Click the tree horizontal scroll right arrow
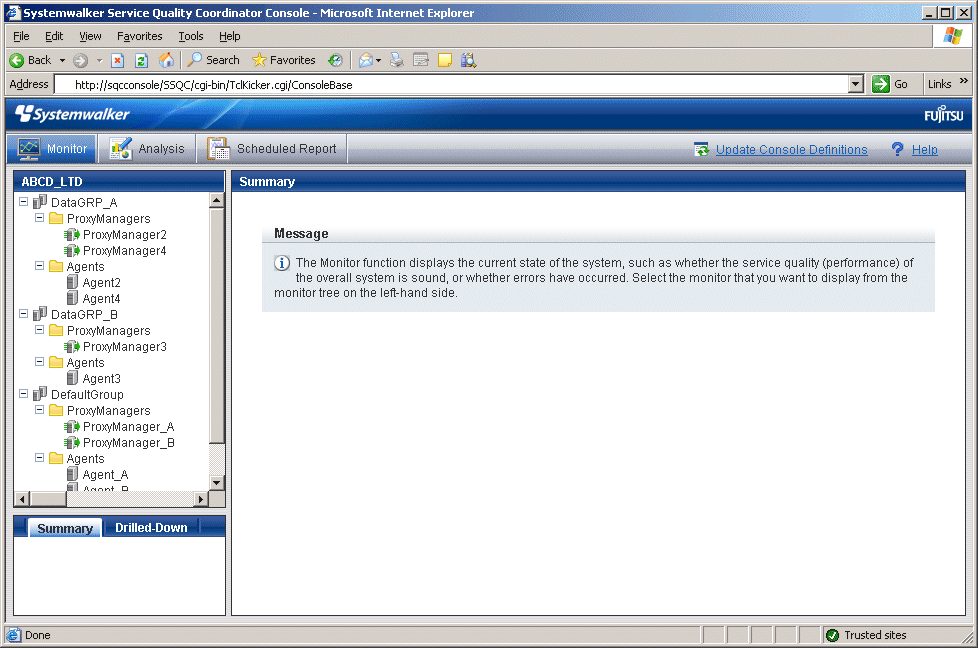 pyautogui.click(x=201, y=499)
